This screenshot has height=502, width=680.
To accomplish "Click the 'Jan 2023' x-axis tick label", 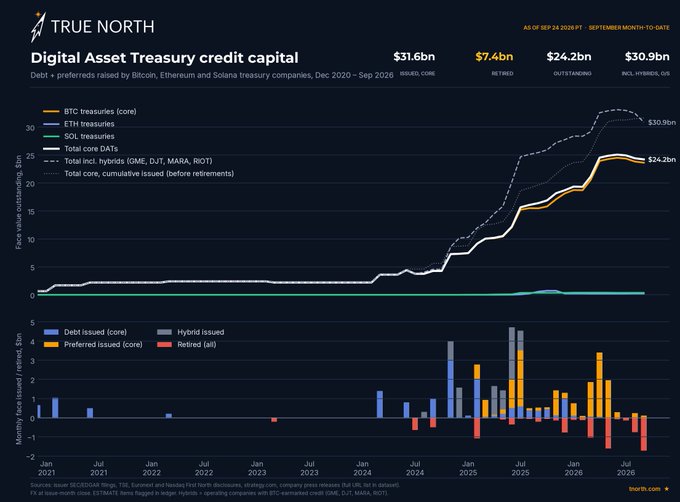I will [257, 468].
